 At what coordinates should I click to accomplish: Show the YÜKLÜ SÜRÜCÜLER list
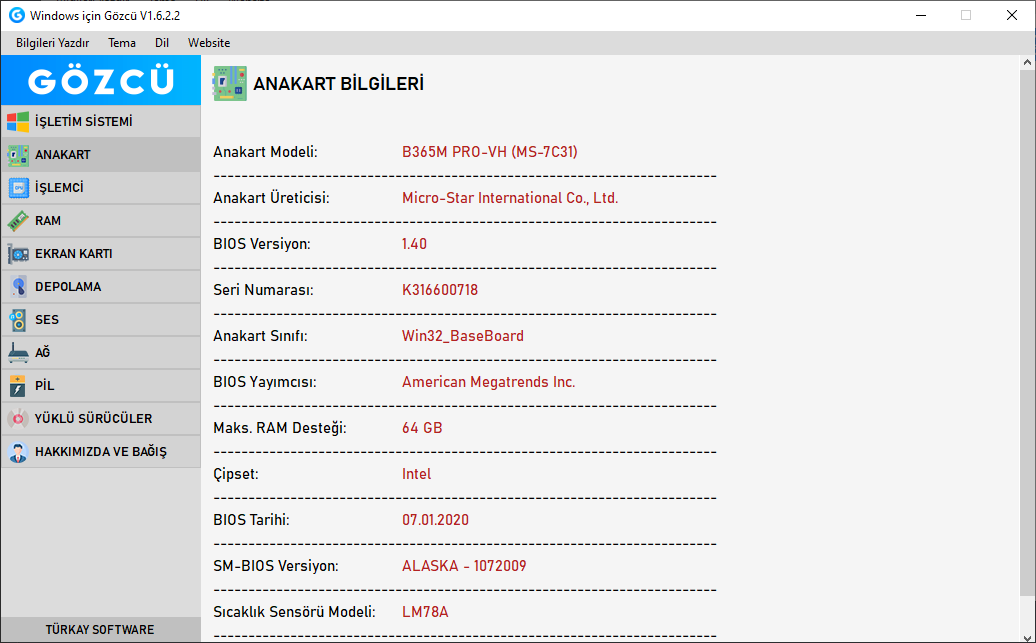click(100, 419)
